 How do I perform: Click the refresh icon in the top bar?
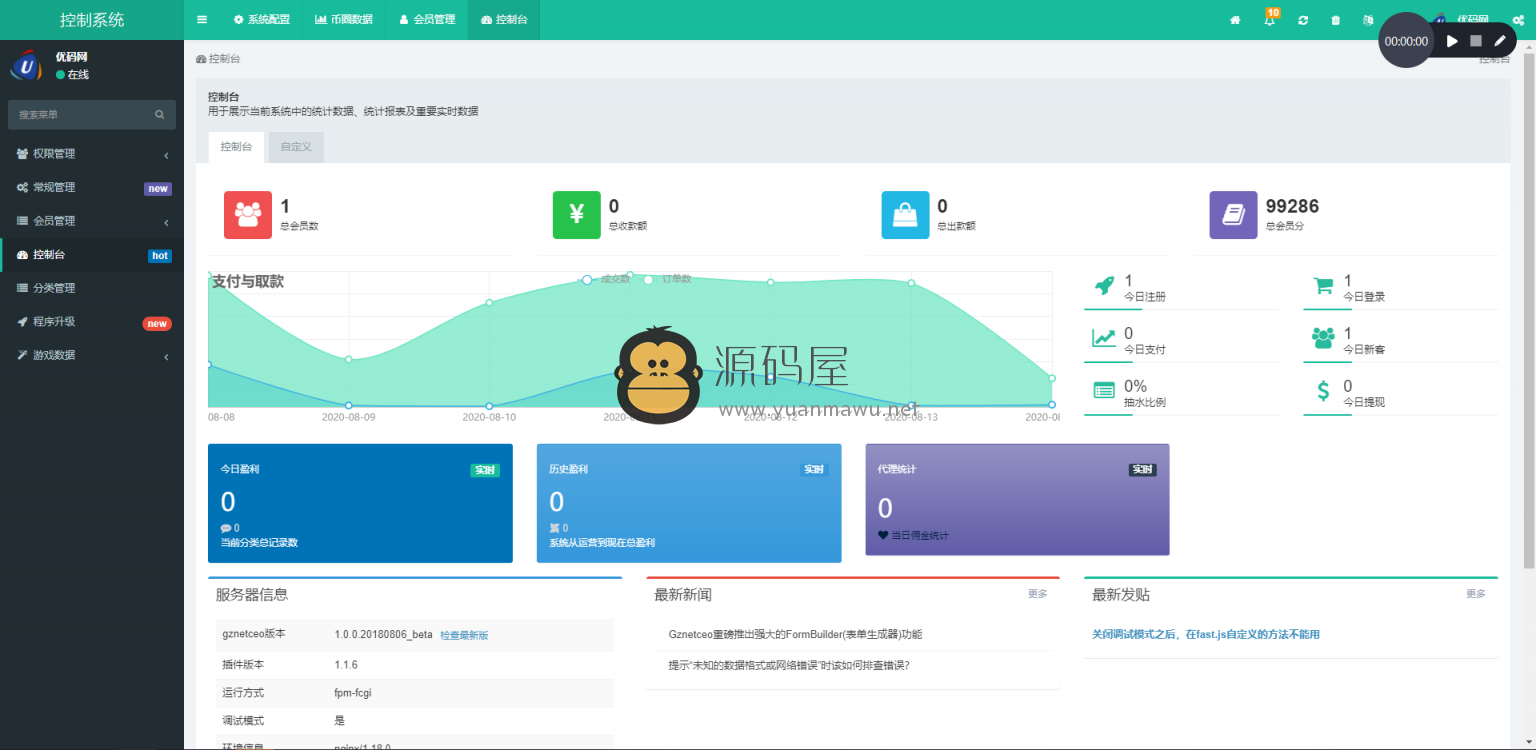pos(1303,20)
